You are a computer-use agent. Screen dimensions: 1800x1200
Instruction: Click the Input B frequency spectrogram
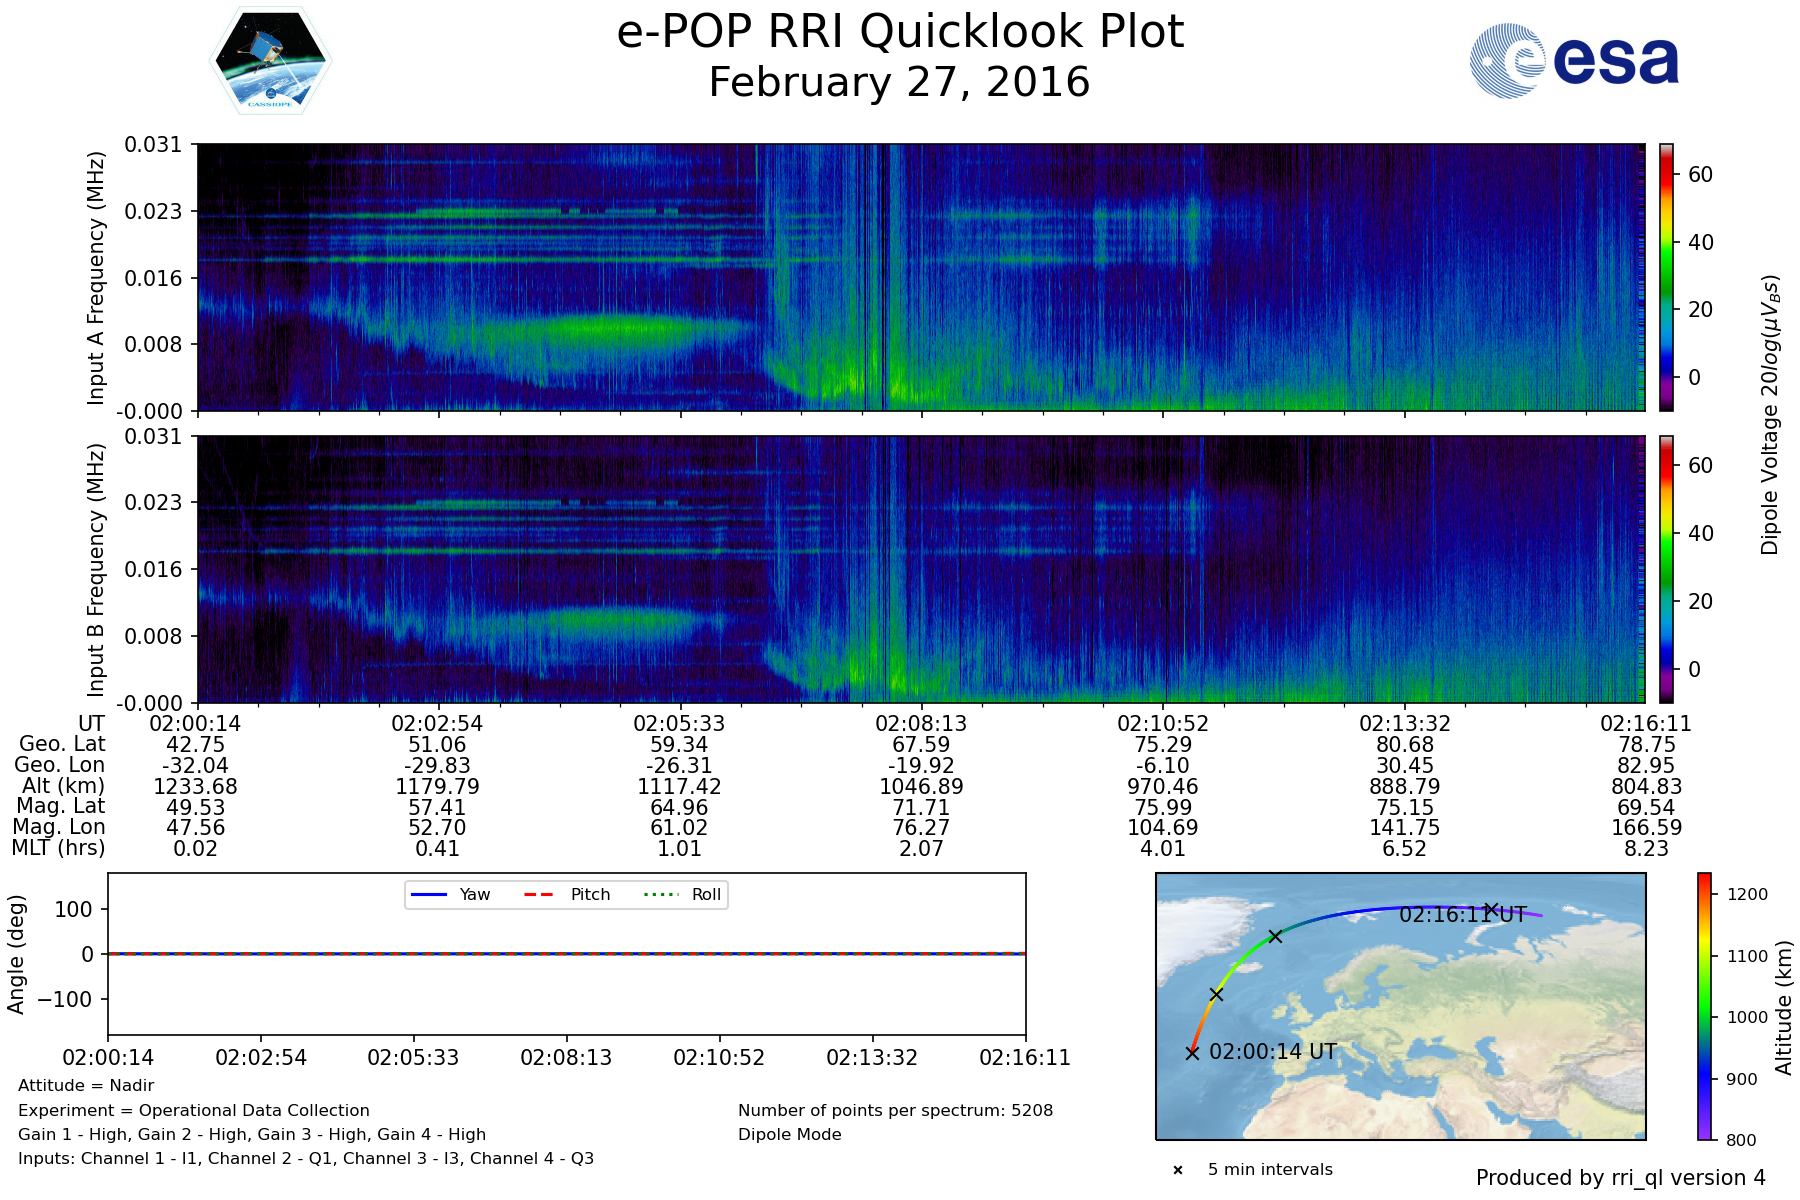[920, 569]
